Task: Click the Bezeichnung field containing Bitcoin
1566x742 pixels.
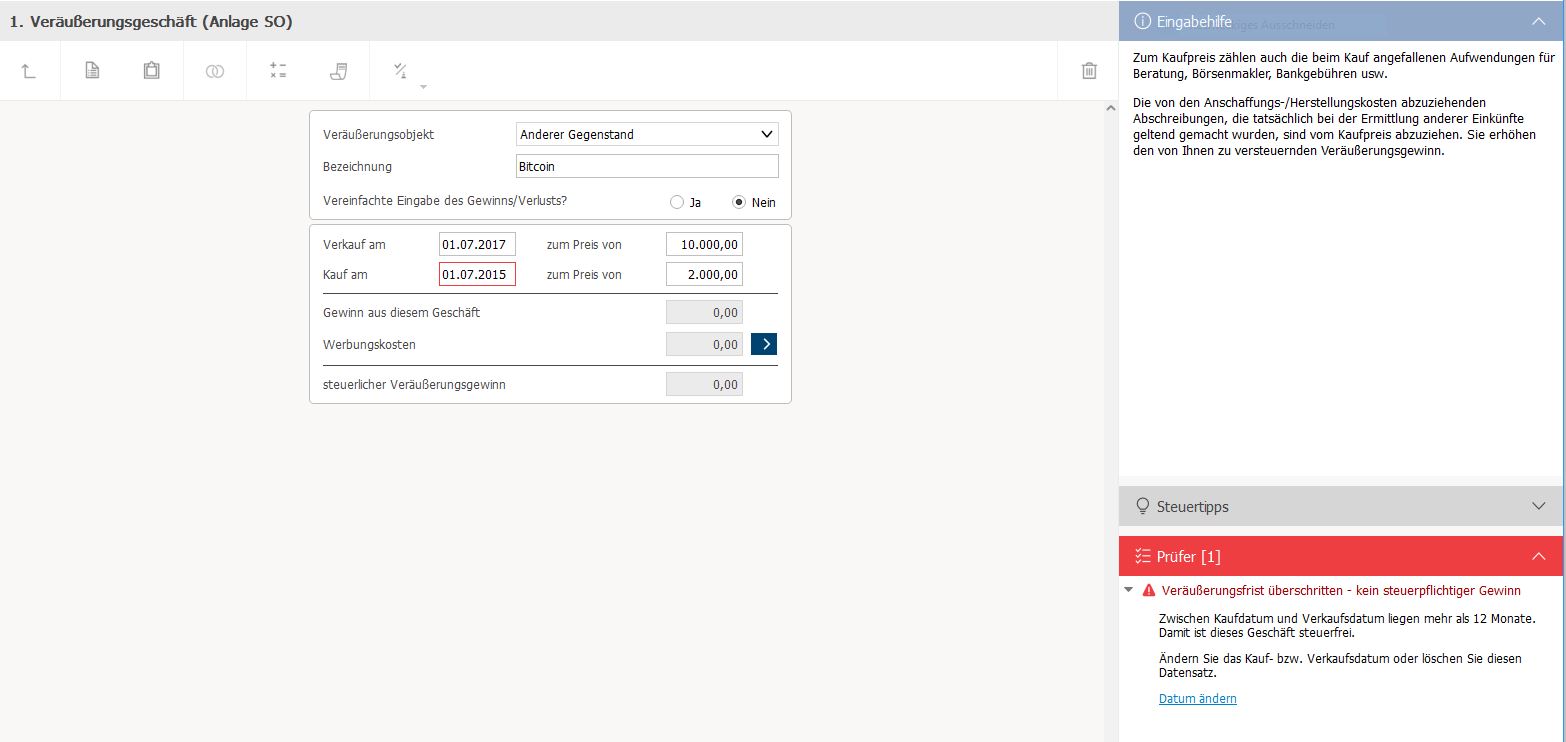Action: pos(647,166)
